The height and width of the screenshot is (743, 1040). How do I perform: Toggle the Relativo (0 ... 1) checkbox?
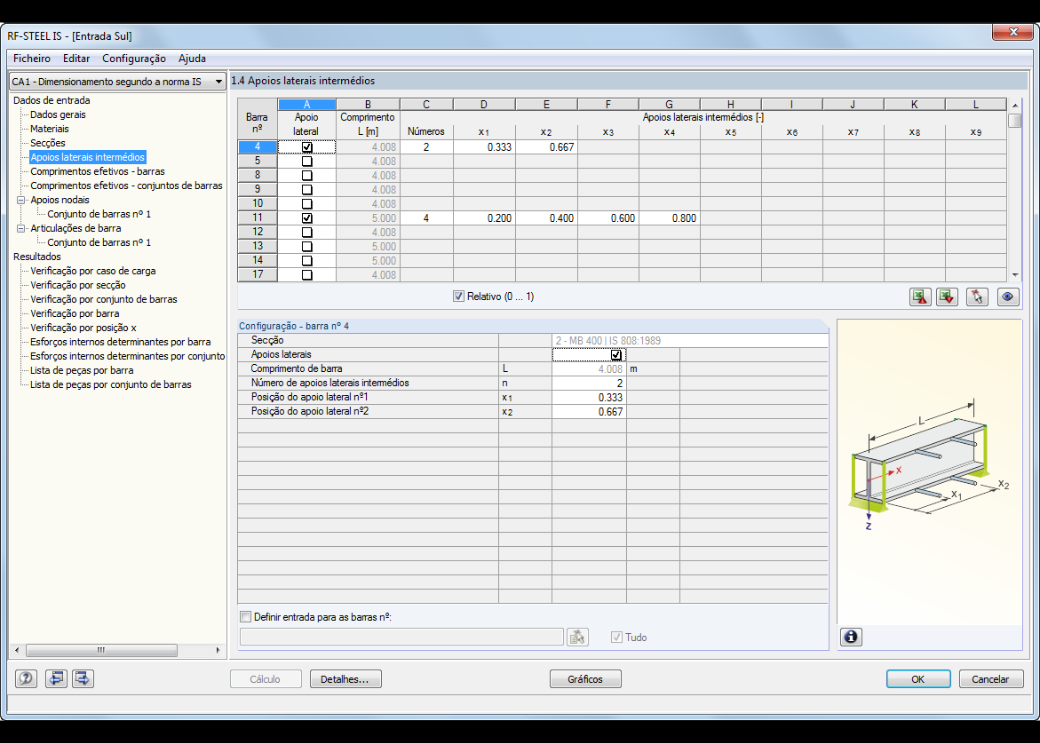pos(458,297)
